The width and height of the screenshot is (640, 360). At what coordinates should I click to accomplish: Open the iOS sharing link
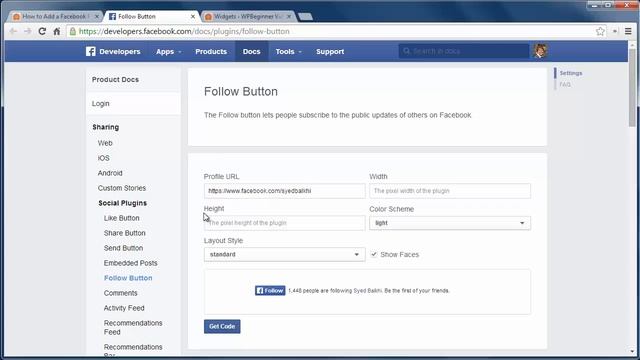point(104,158)
